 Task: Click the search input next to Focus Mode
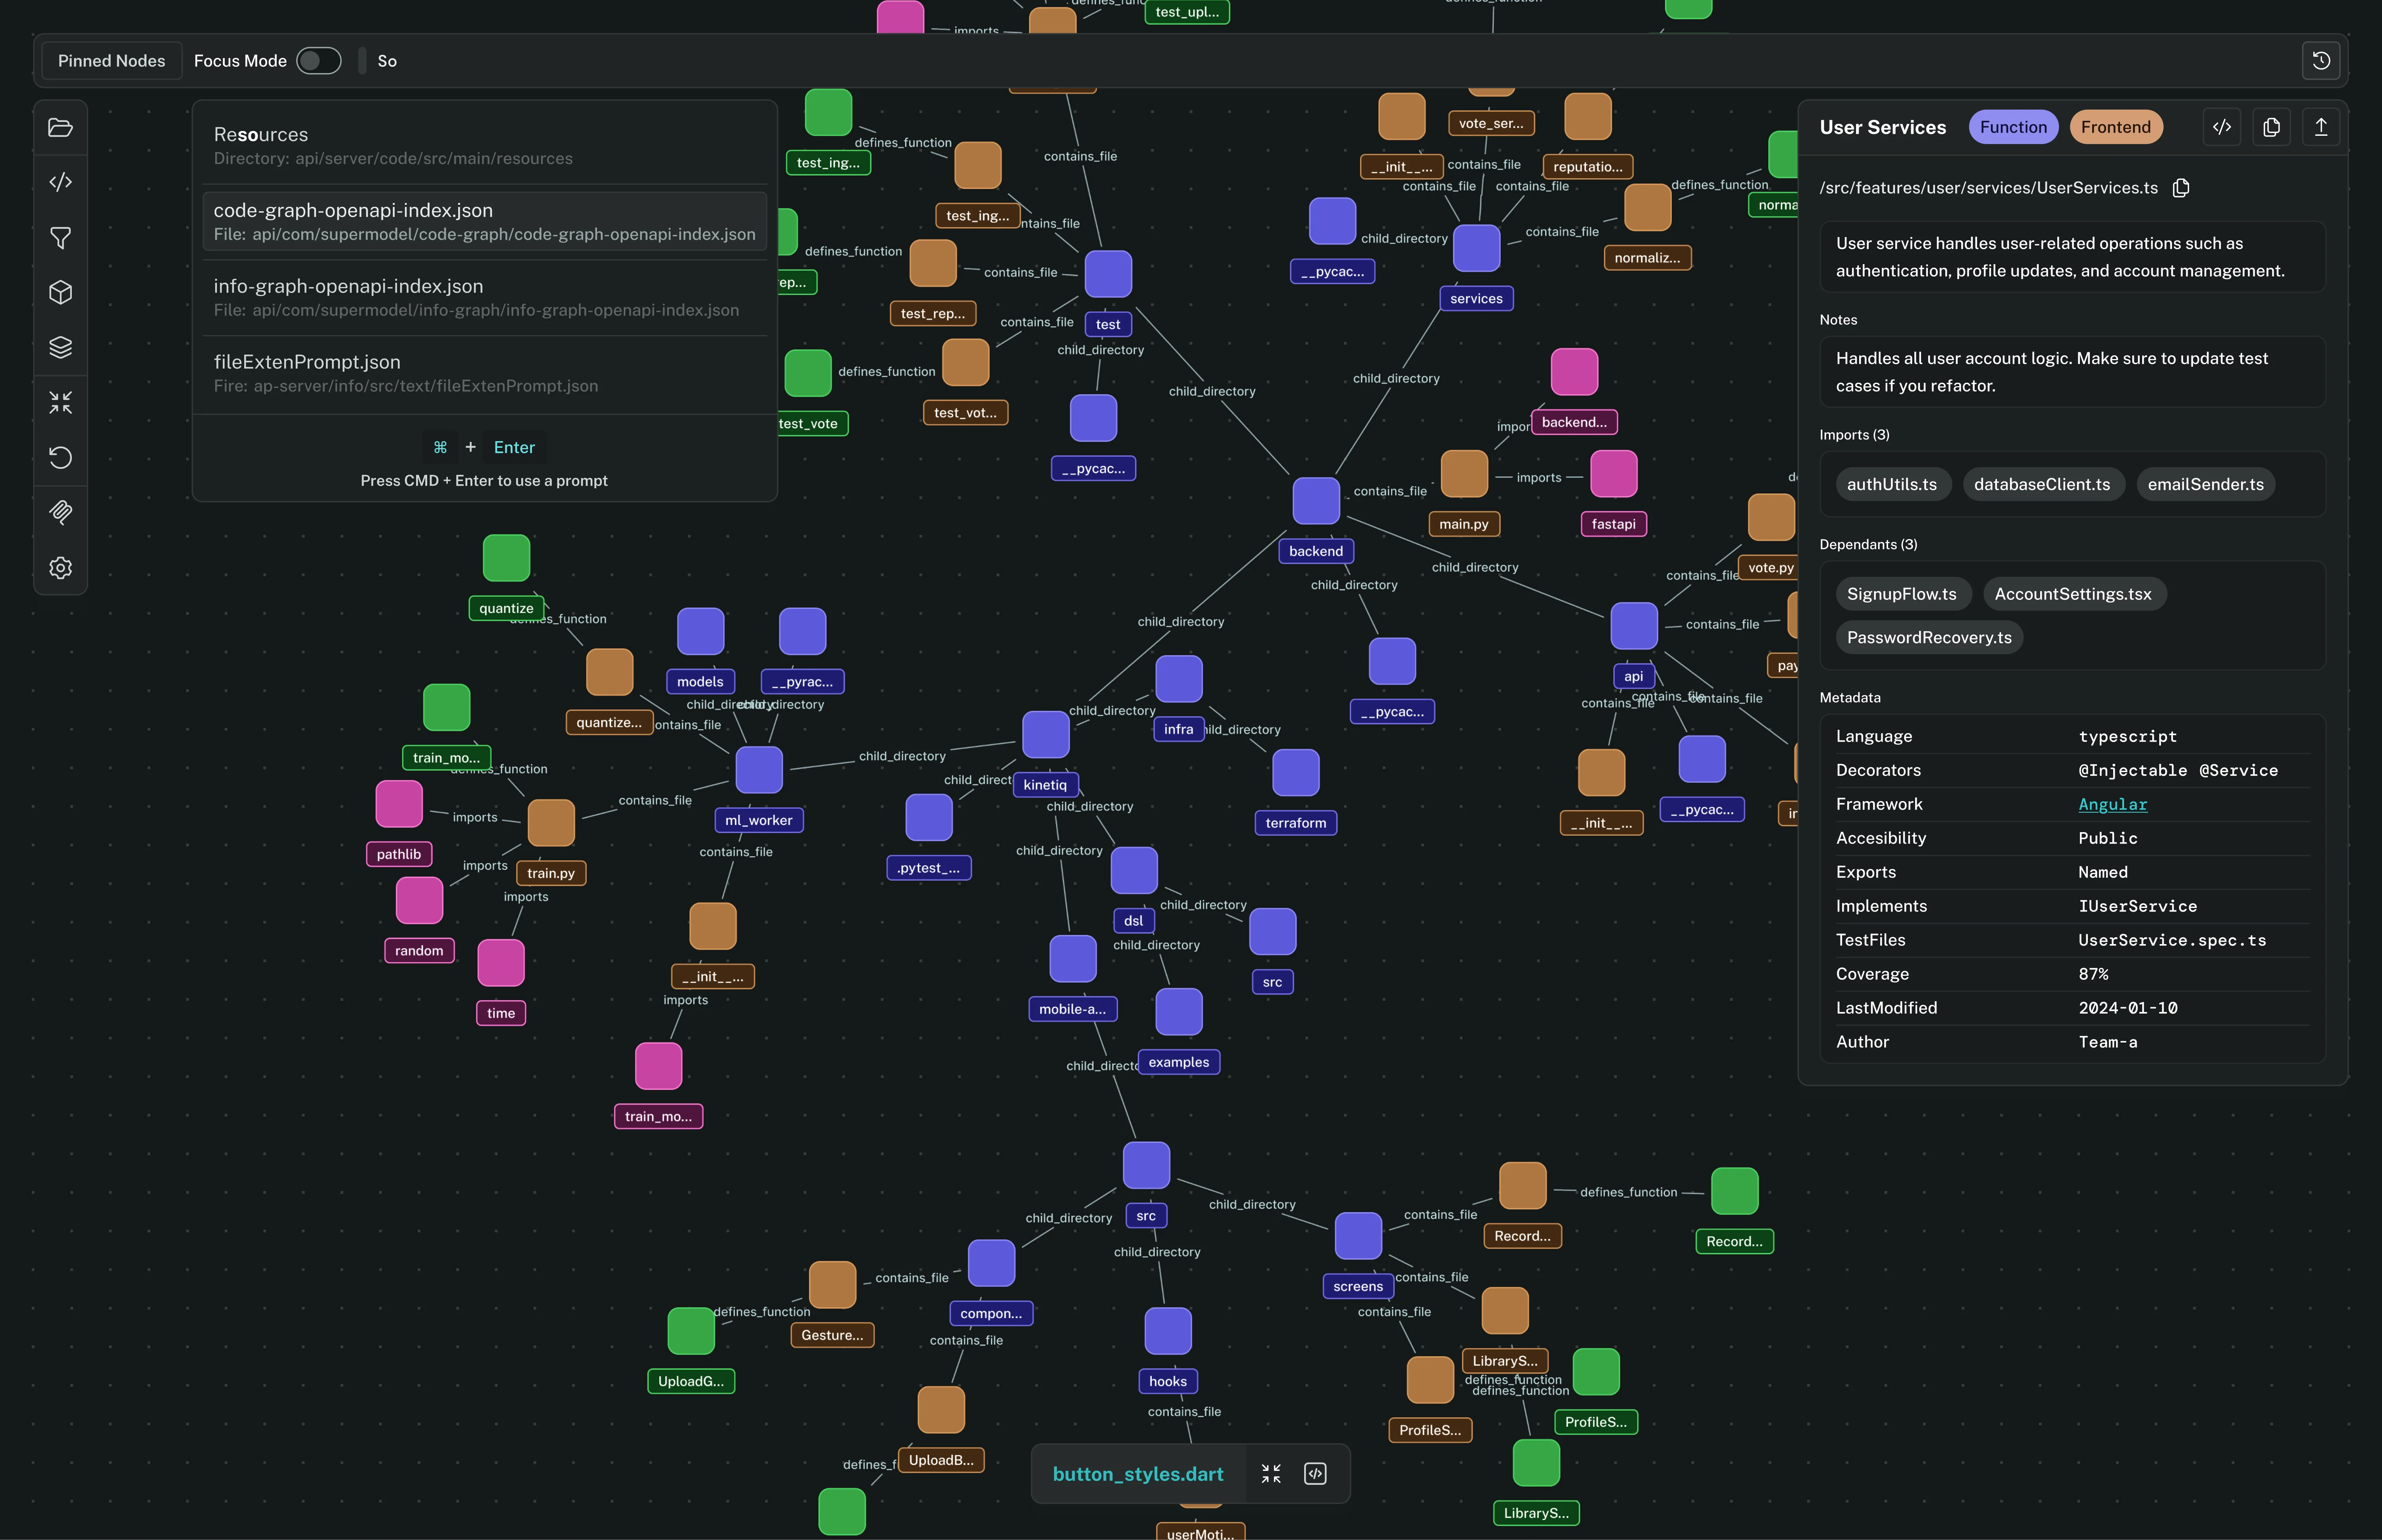pyautogui.click(x=1330, y=61)
